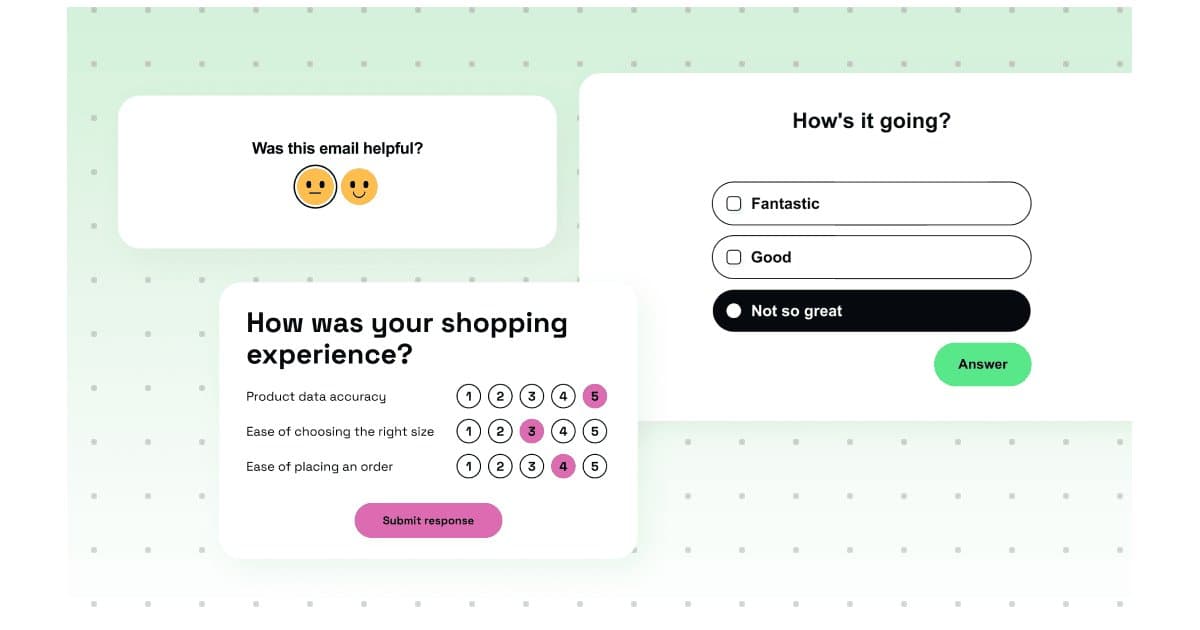Click the pink Submit response button
This screenshot has width=1200, height=630.
[x=428, y=520]
